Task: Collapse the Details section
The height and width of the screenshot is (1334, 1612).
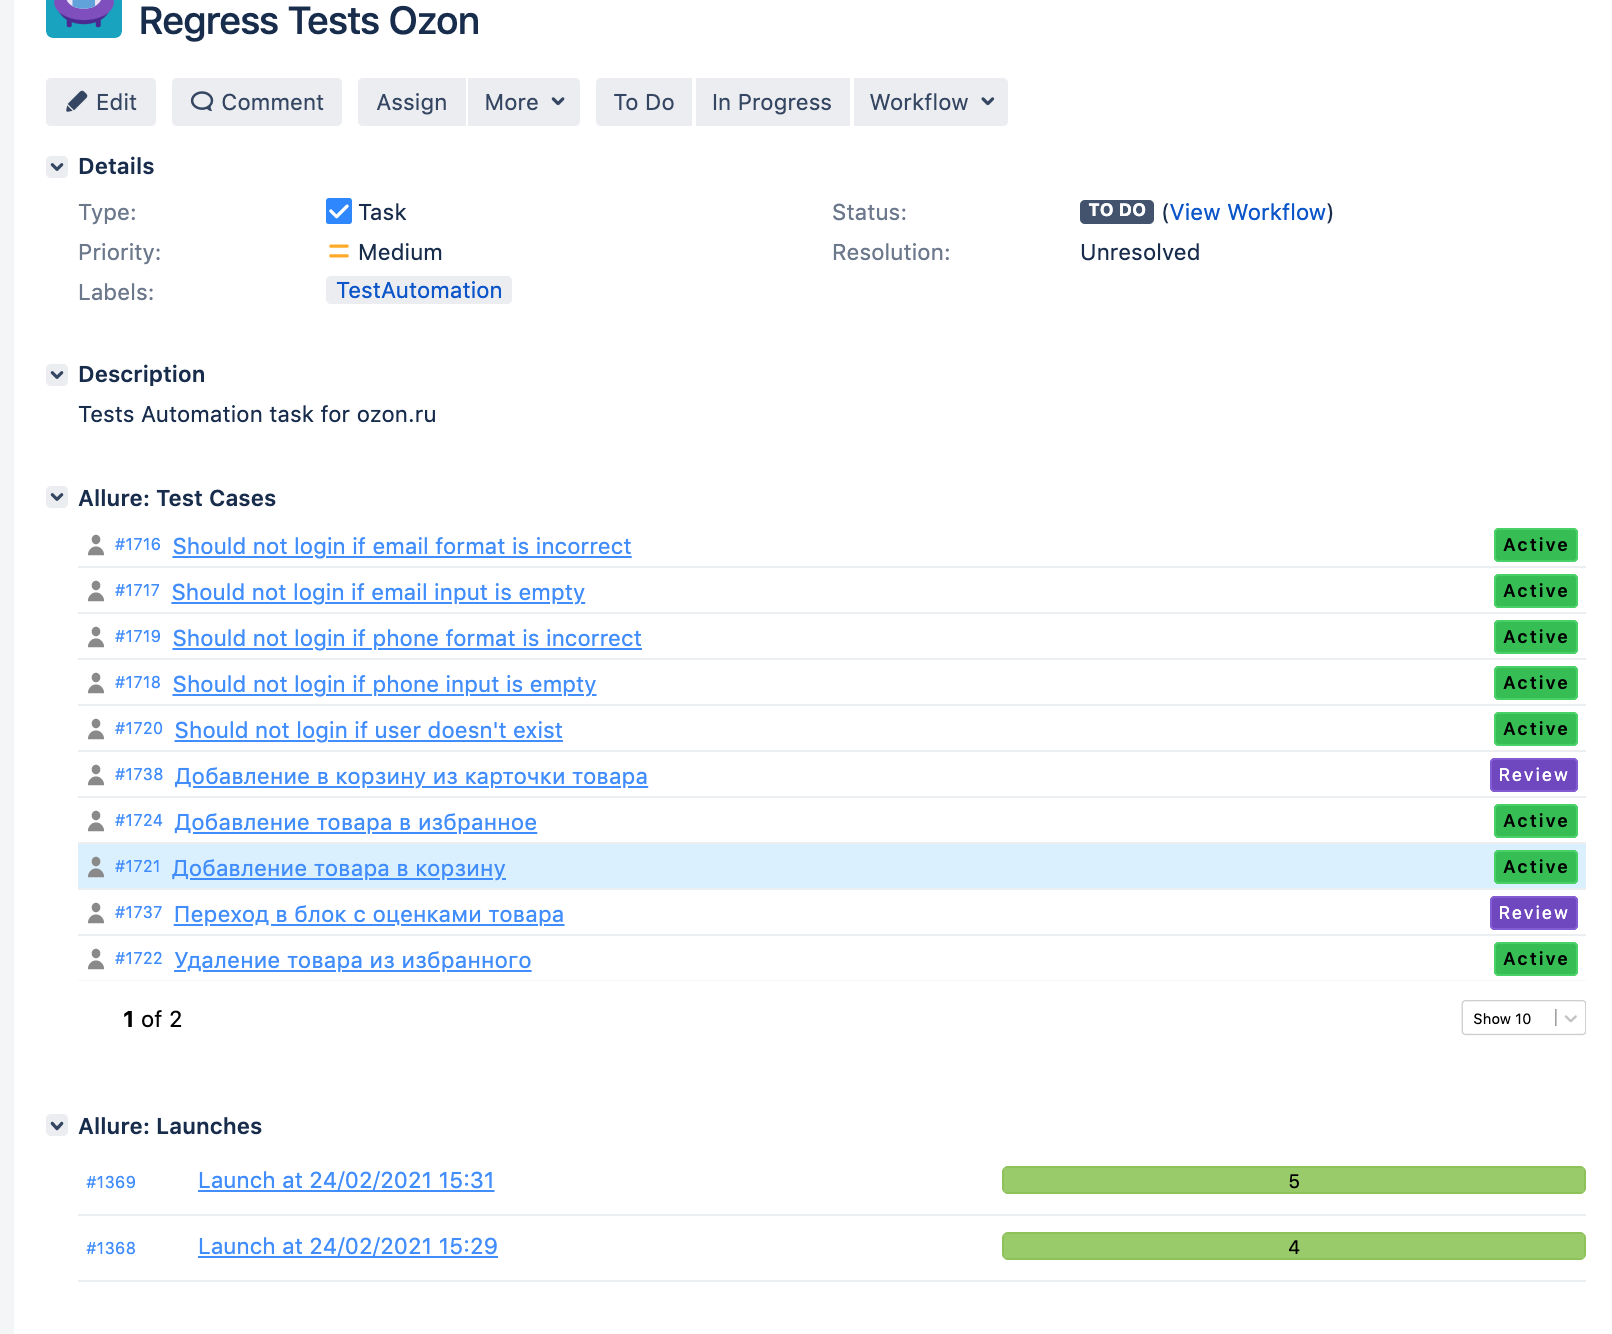Action: point(57,166)
